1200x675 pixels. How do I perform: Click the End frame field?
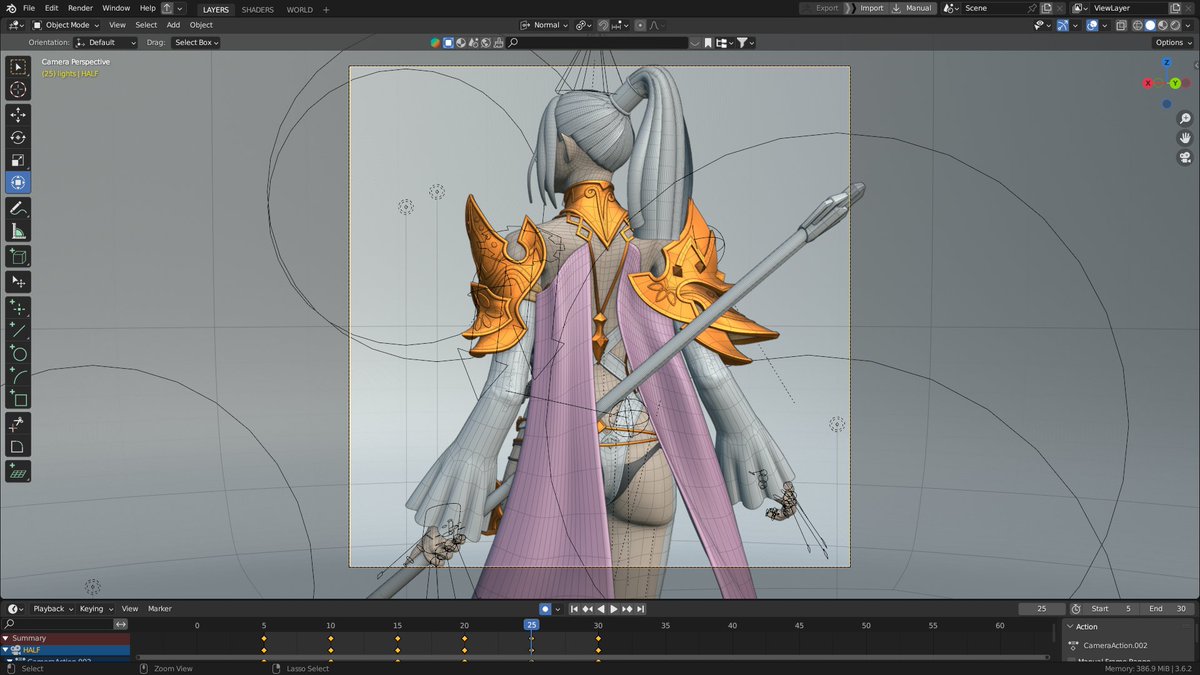[1169, 608]
